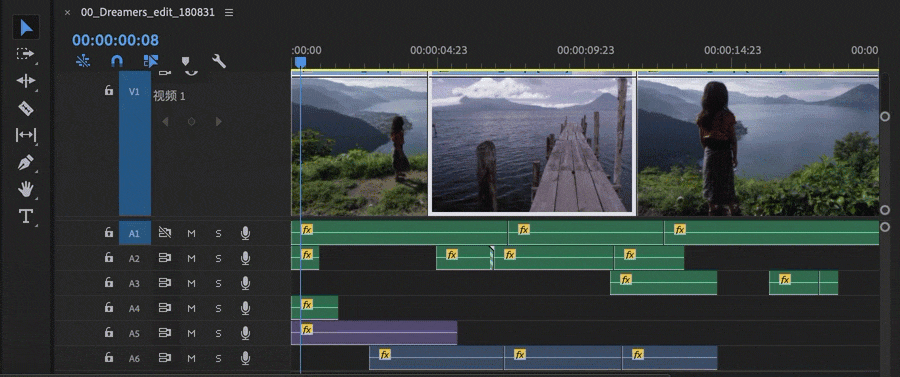This screenshot has height=377, width=900.
Task: Toggle sync lock on track A6
Action: (x=165, y=358)
